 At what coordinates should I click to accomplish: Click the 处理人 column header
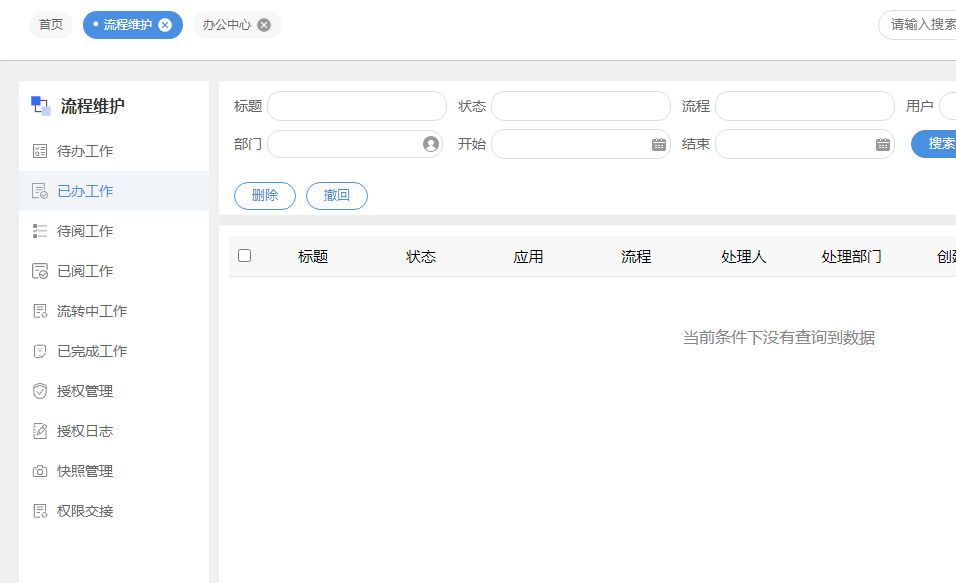tap(743, 257)
